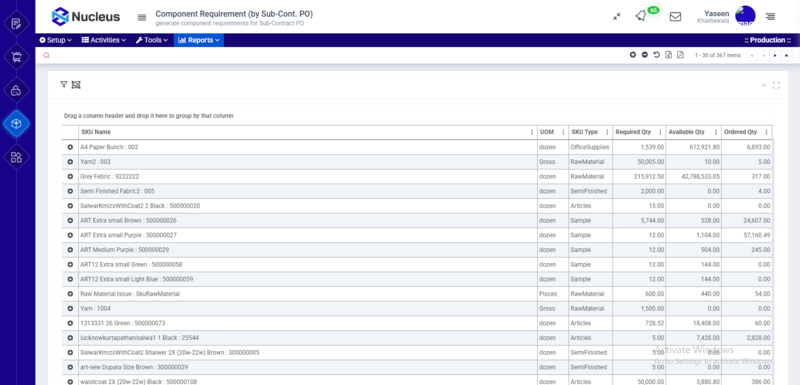The height and width of the screenshot is (385, 800).
Task: Open Ordered Qty column options menu
Action: pos(766,132)
